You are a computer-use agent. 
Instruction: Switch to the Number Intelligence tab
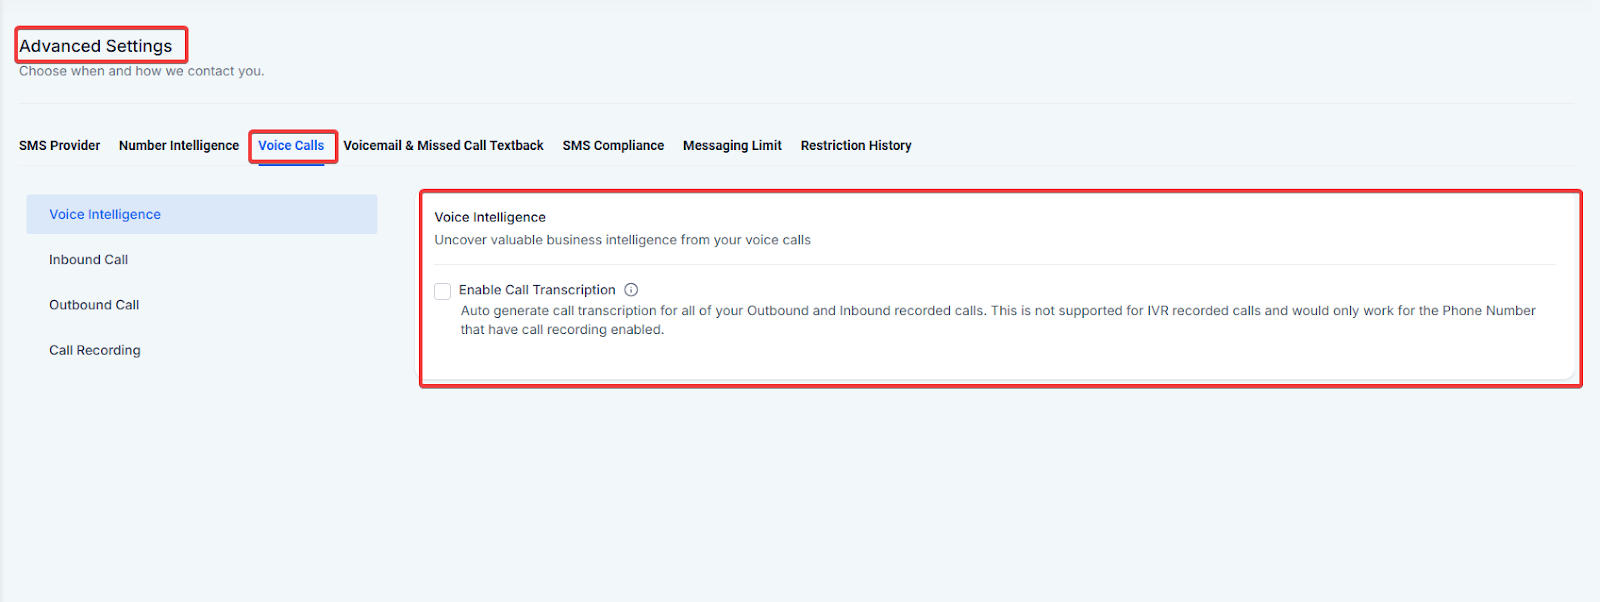point(179,146)
